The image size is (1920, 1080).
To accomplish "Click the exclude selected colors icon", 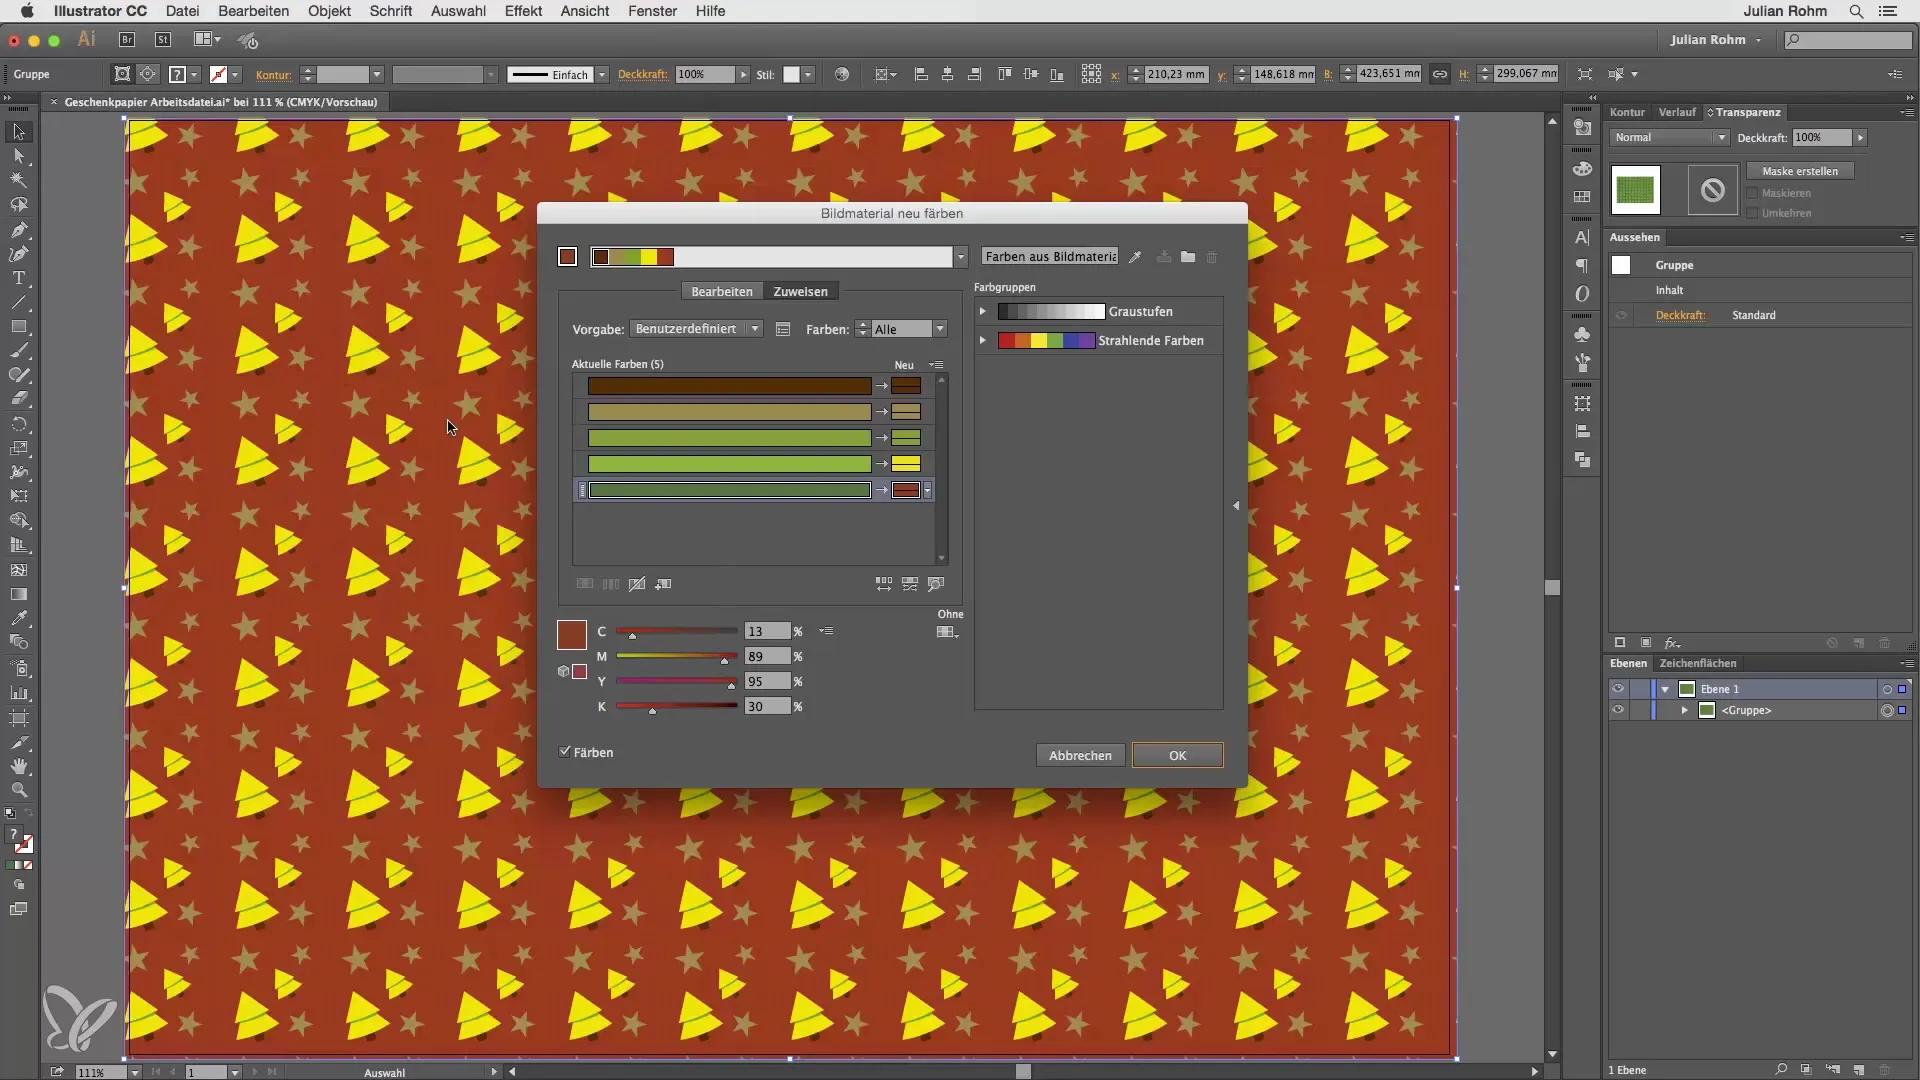I will [x=637, y=584].
